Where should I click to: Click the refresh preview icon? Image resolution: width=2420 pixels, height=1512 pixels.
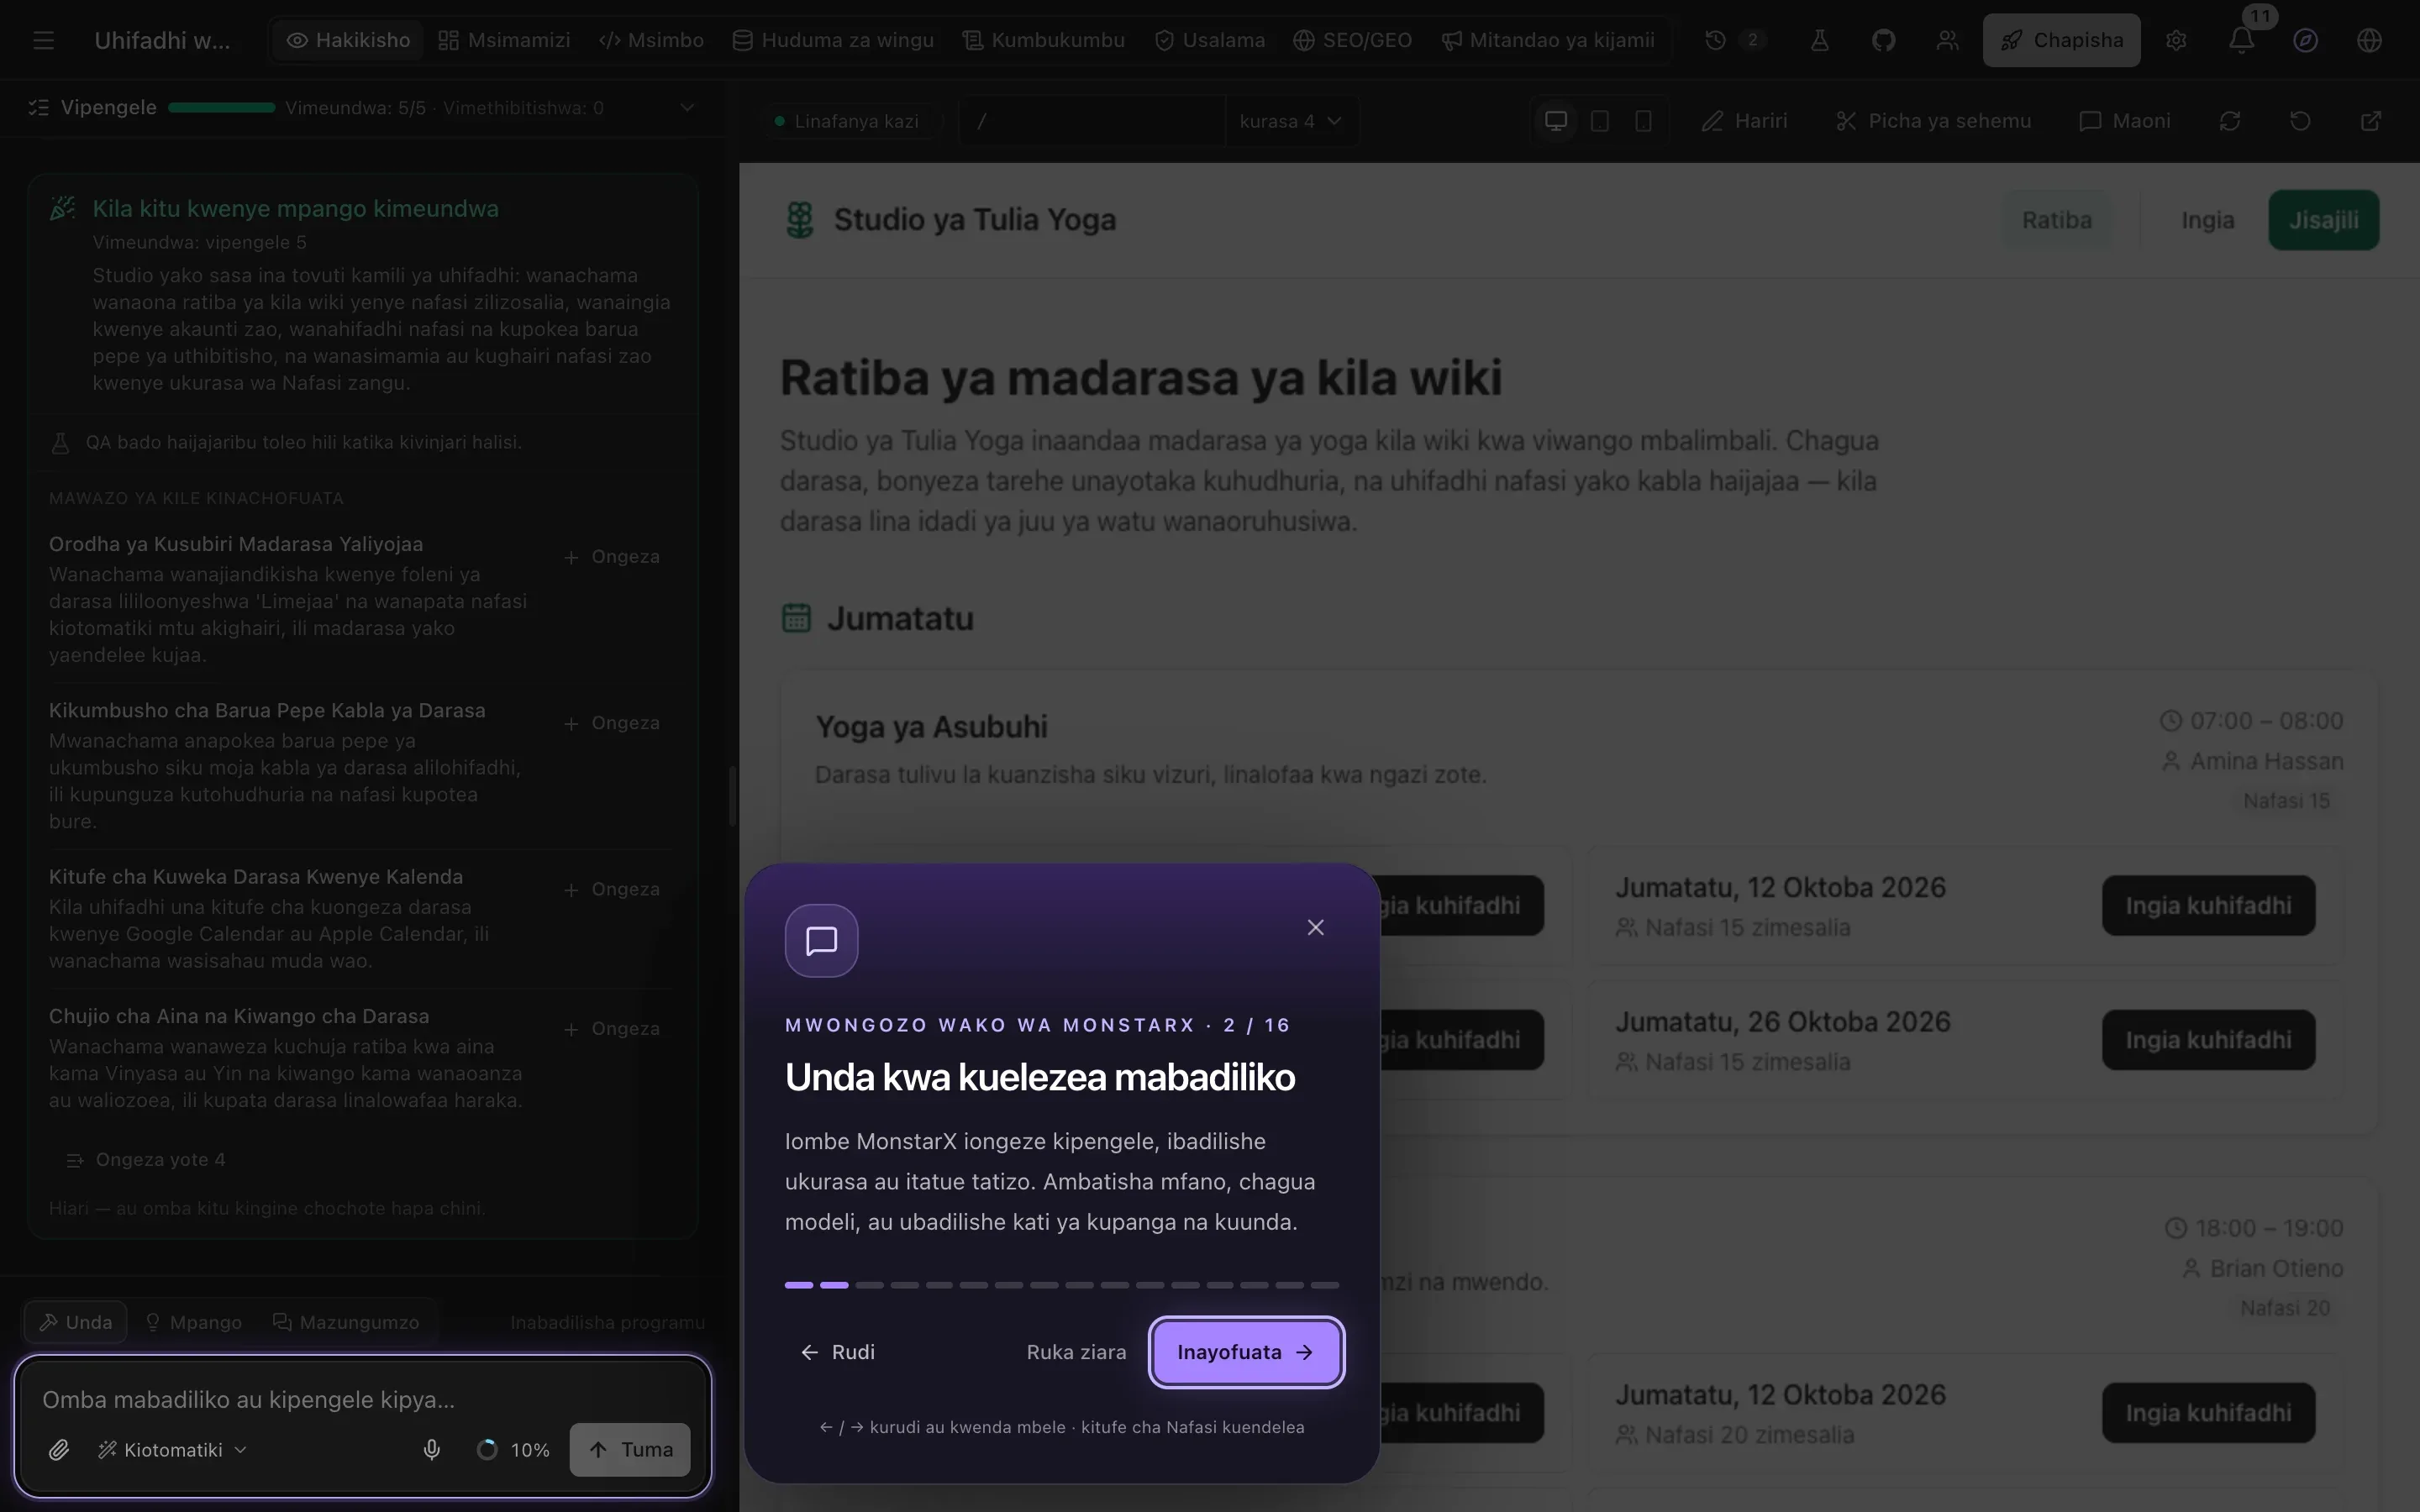(2229, 121)
